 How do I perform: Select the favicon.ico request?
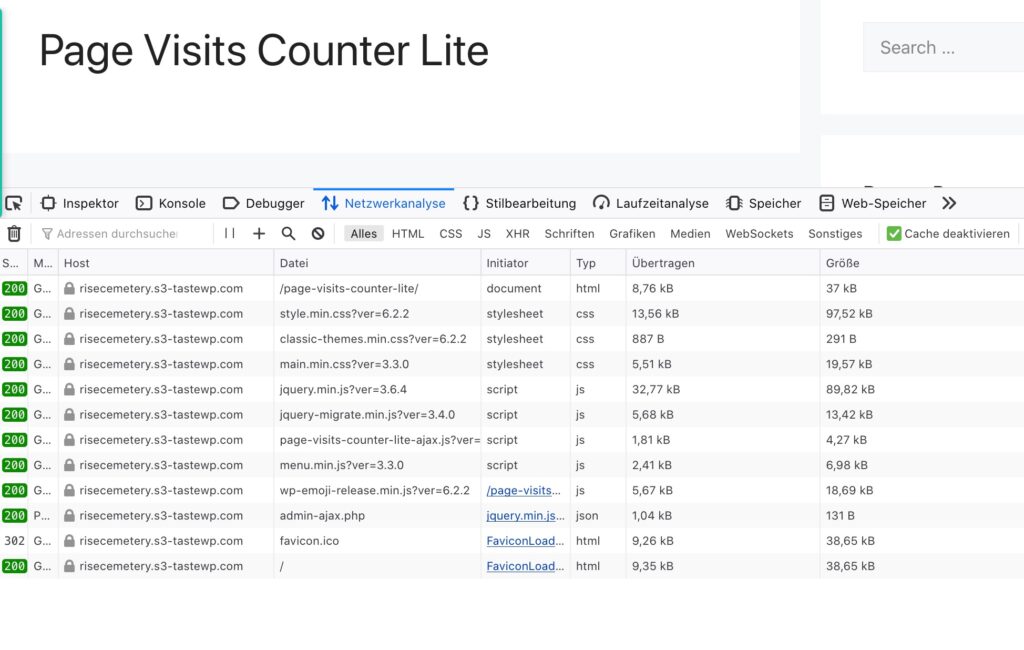pos(512,541)
